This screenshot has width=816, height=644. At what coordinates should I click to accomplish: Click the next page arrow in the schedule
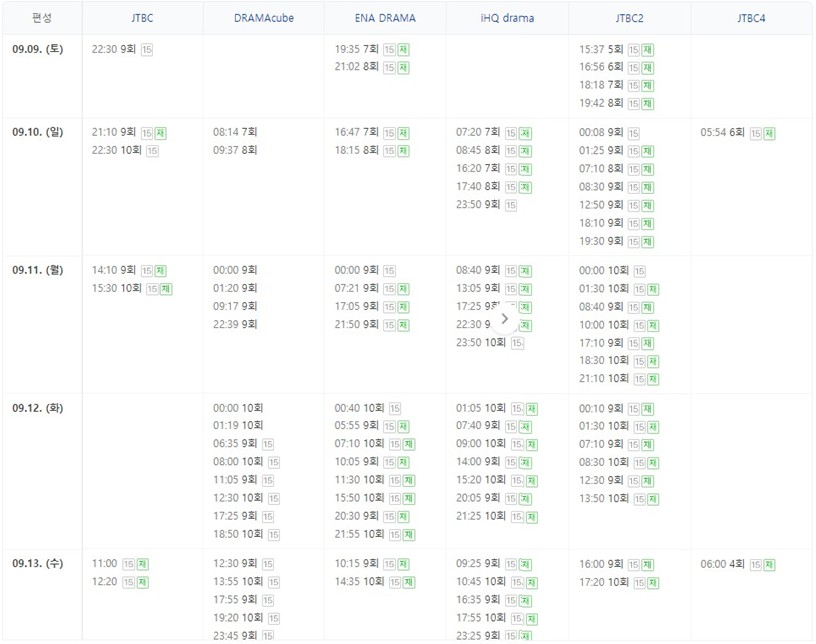pos(505,318)
